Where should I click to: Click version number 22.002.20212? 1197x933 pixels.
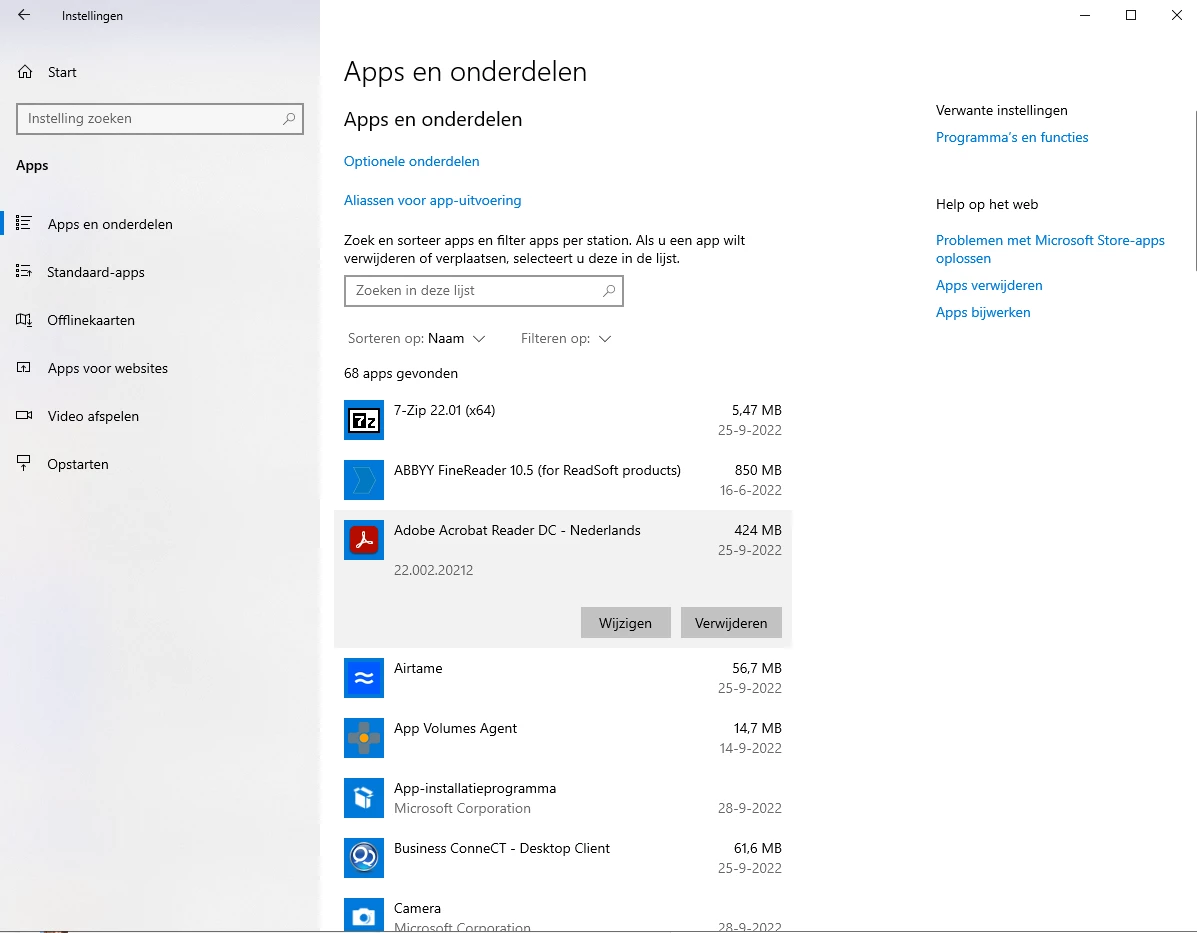coord(434,570)
